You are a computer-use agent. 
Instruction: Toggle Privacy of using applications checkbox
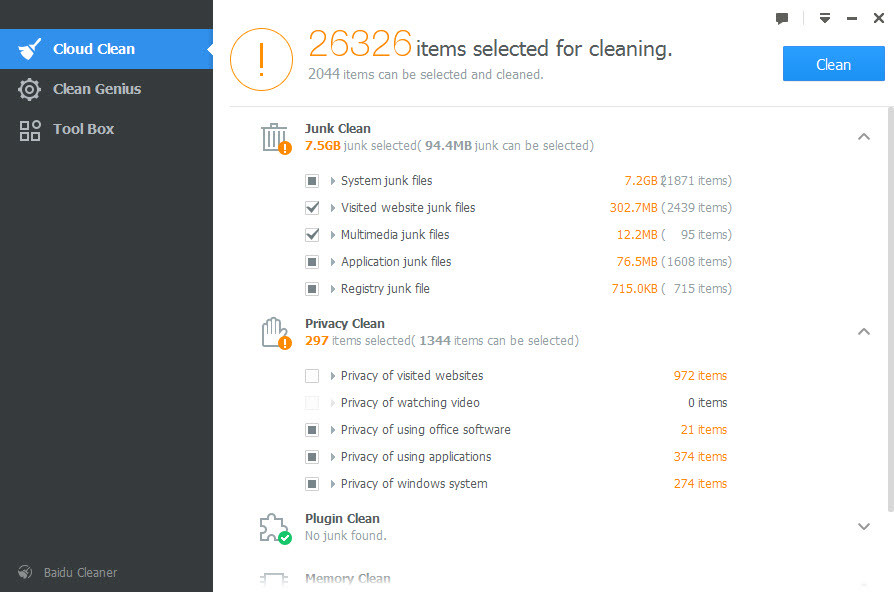tap(312, 457)
